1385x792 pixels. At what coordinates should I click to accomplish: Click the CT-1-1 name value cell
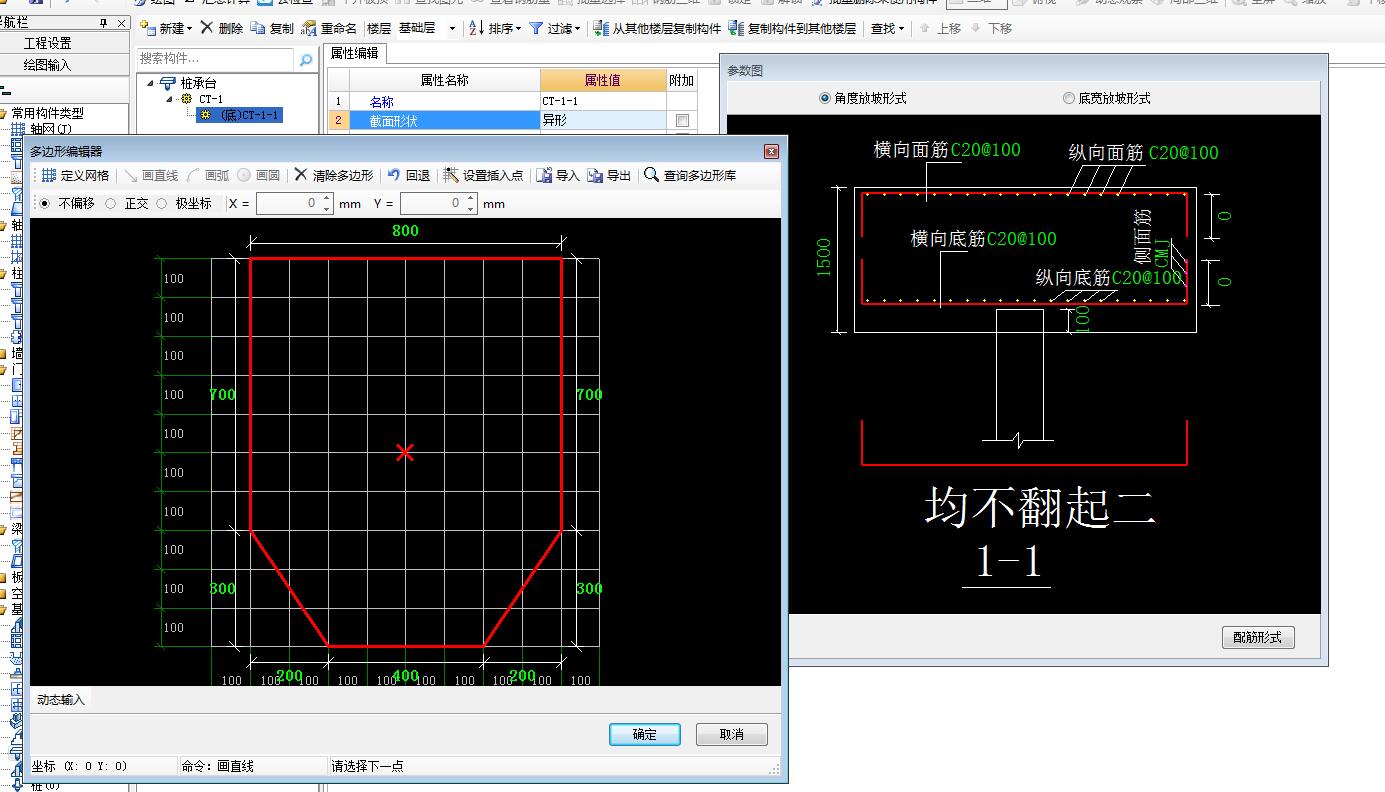[603, 101]
